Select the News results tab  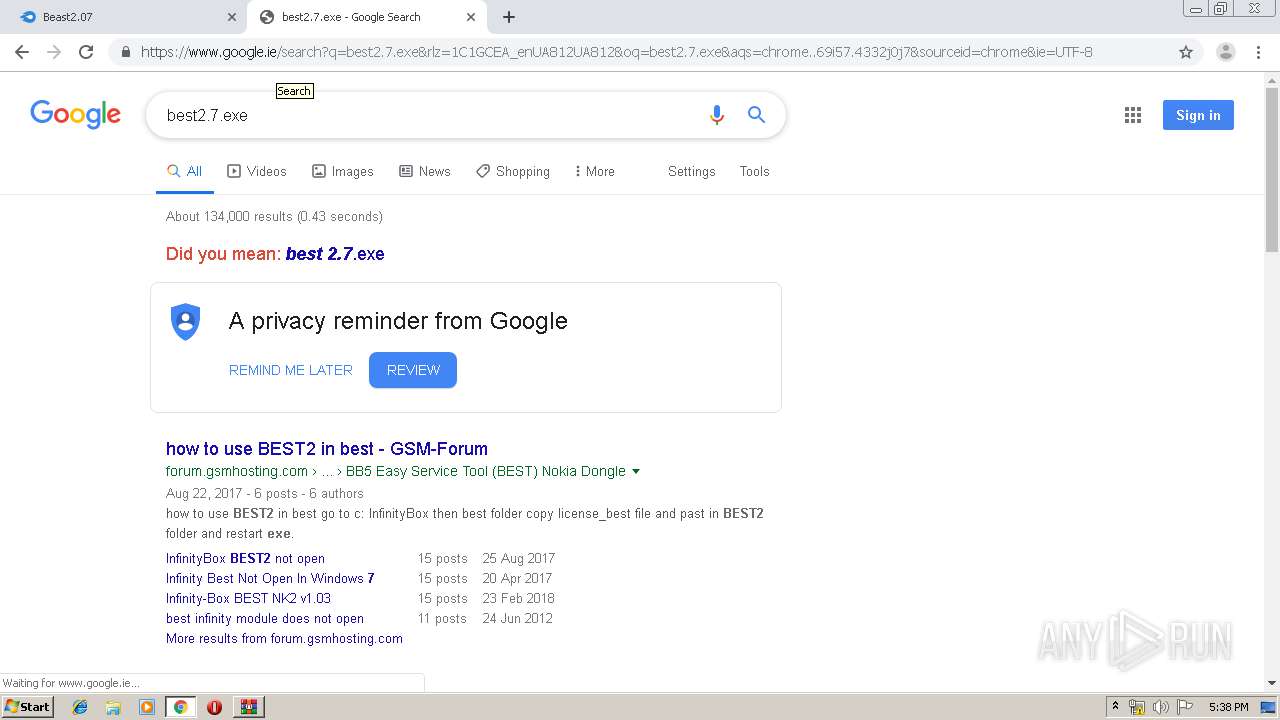point(425,172)
